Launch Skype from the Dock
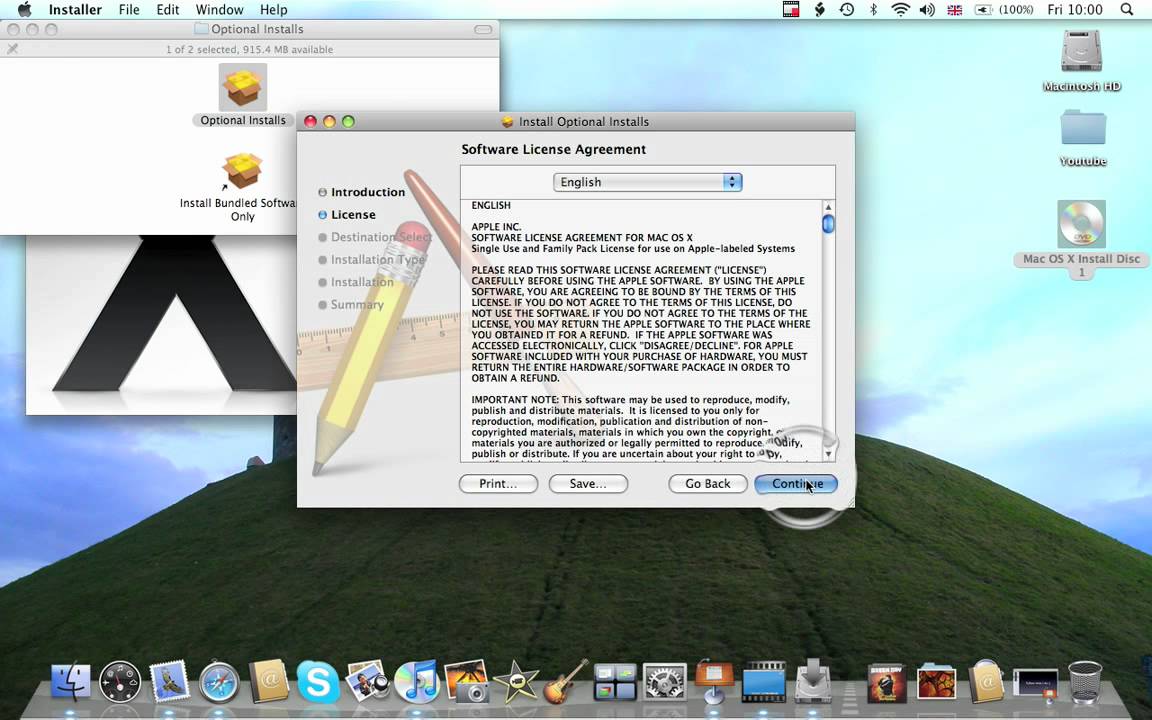1152x720 pixels. pos(318,682)
